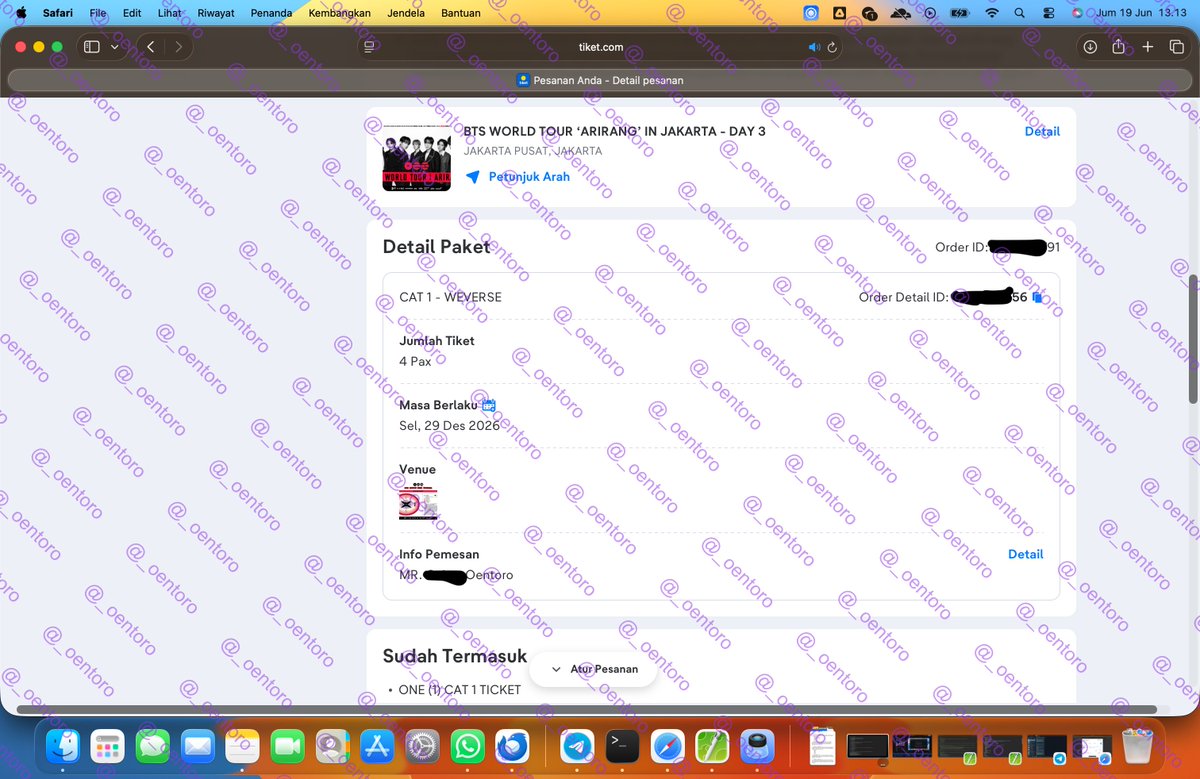Mute the tab audio speaker icon
1200x779 pixels.
click(814, 47)
